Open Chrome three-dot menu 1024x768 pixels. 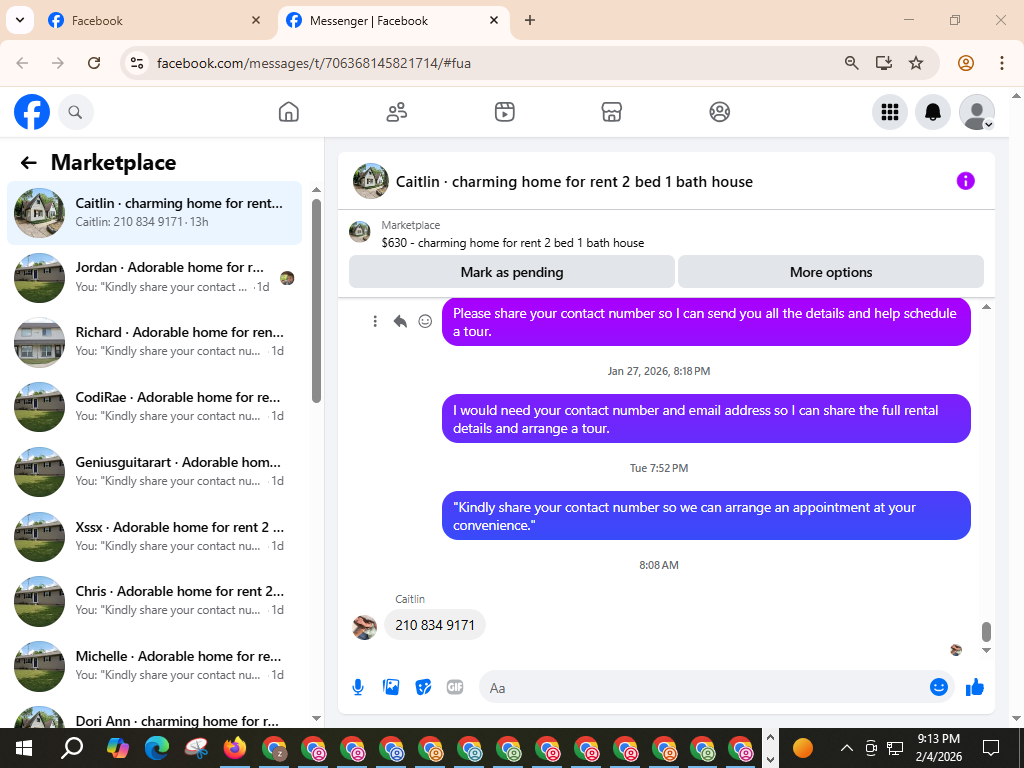coord(1001,63)
